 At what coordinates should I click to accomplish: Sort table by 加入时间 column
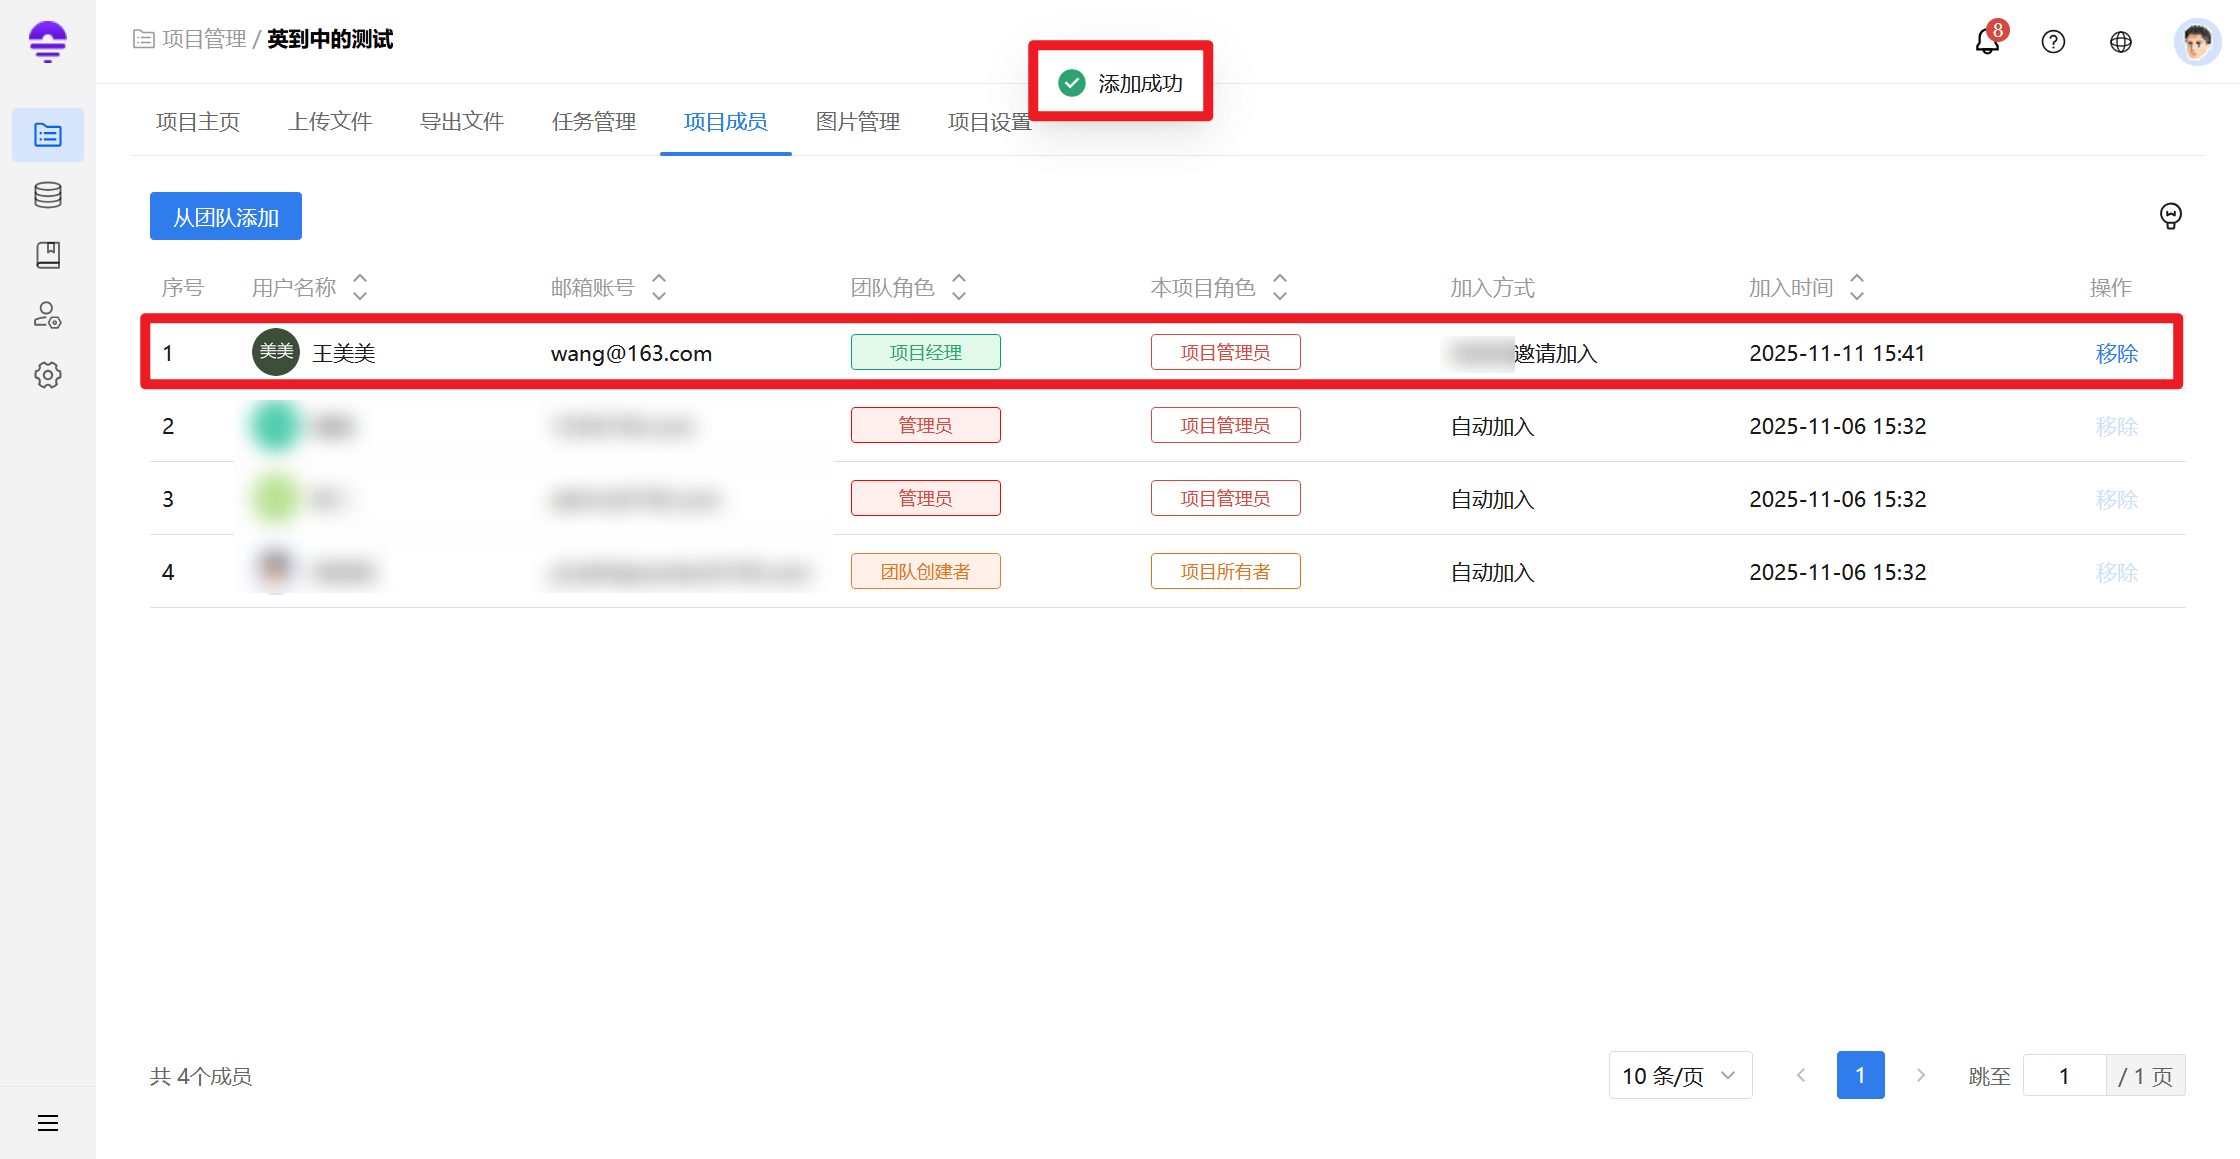click(1857, 287)
